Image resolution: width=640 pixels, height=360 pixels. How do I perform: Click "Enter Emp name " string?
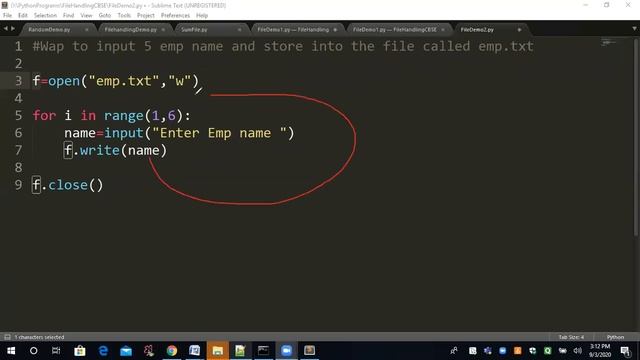(219, 133)
